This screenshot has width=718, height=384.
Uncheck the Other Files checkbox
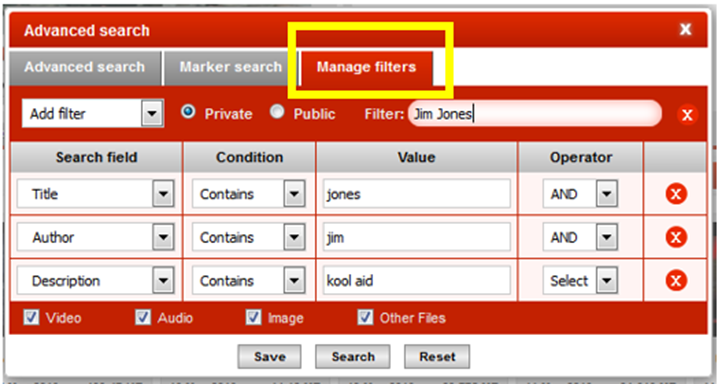click(365, 317)
